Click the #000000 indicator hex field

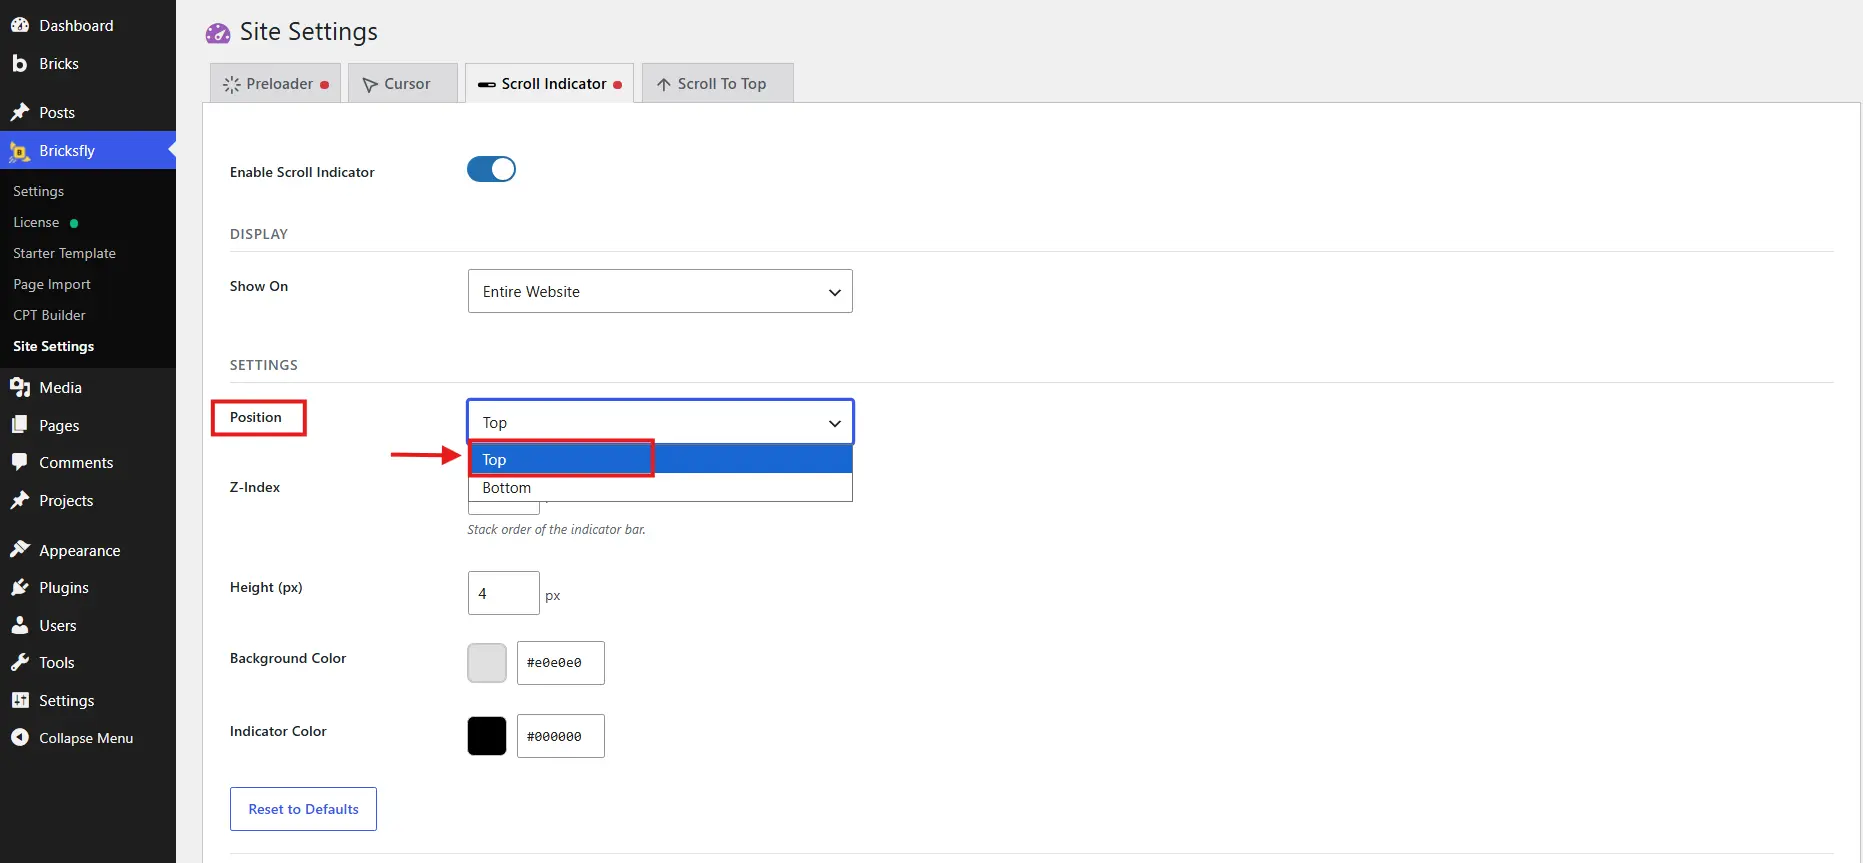pyautogui.click(x=560, y=736)
